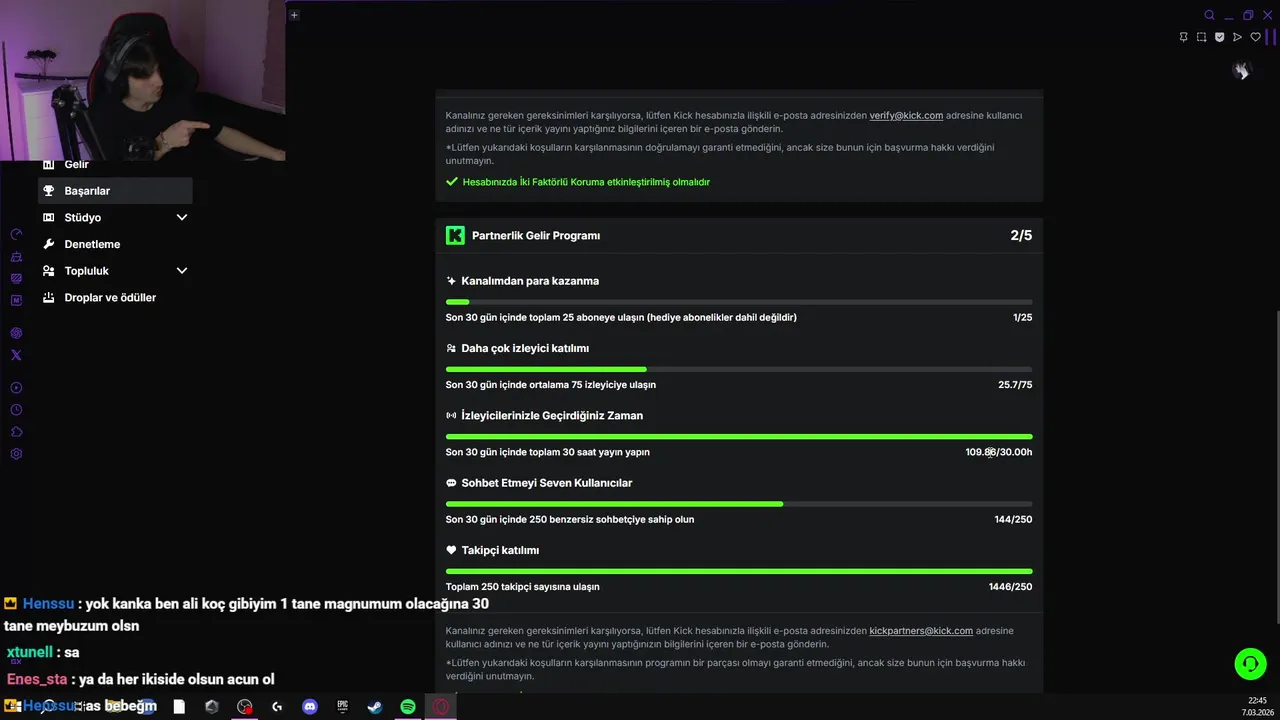Open Discord from the taskbar
Image resolution: width=1280 pixels, height=720 pixels.
click(x=310, y=707)
